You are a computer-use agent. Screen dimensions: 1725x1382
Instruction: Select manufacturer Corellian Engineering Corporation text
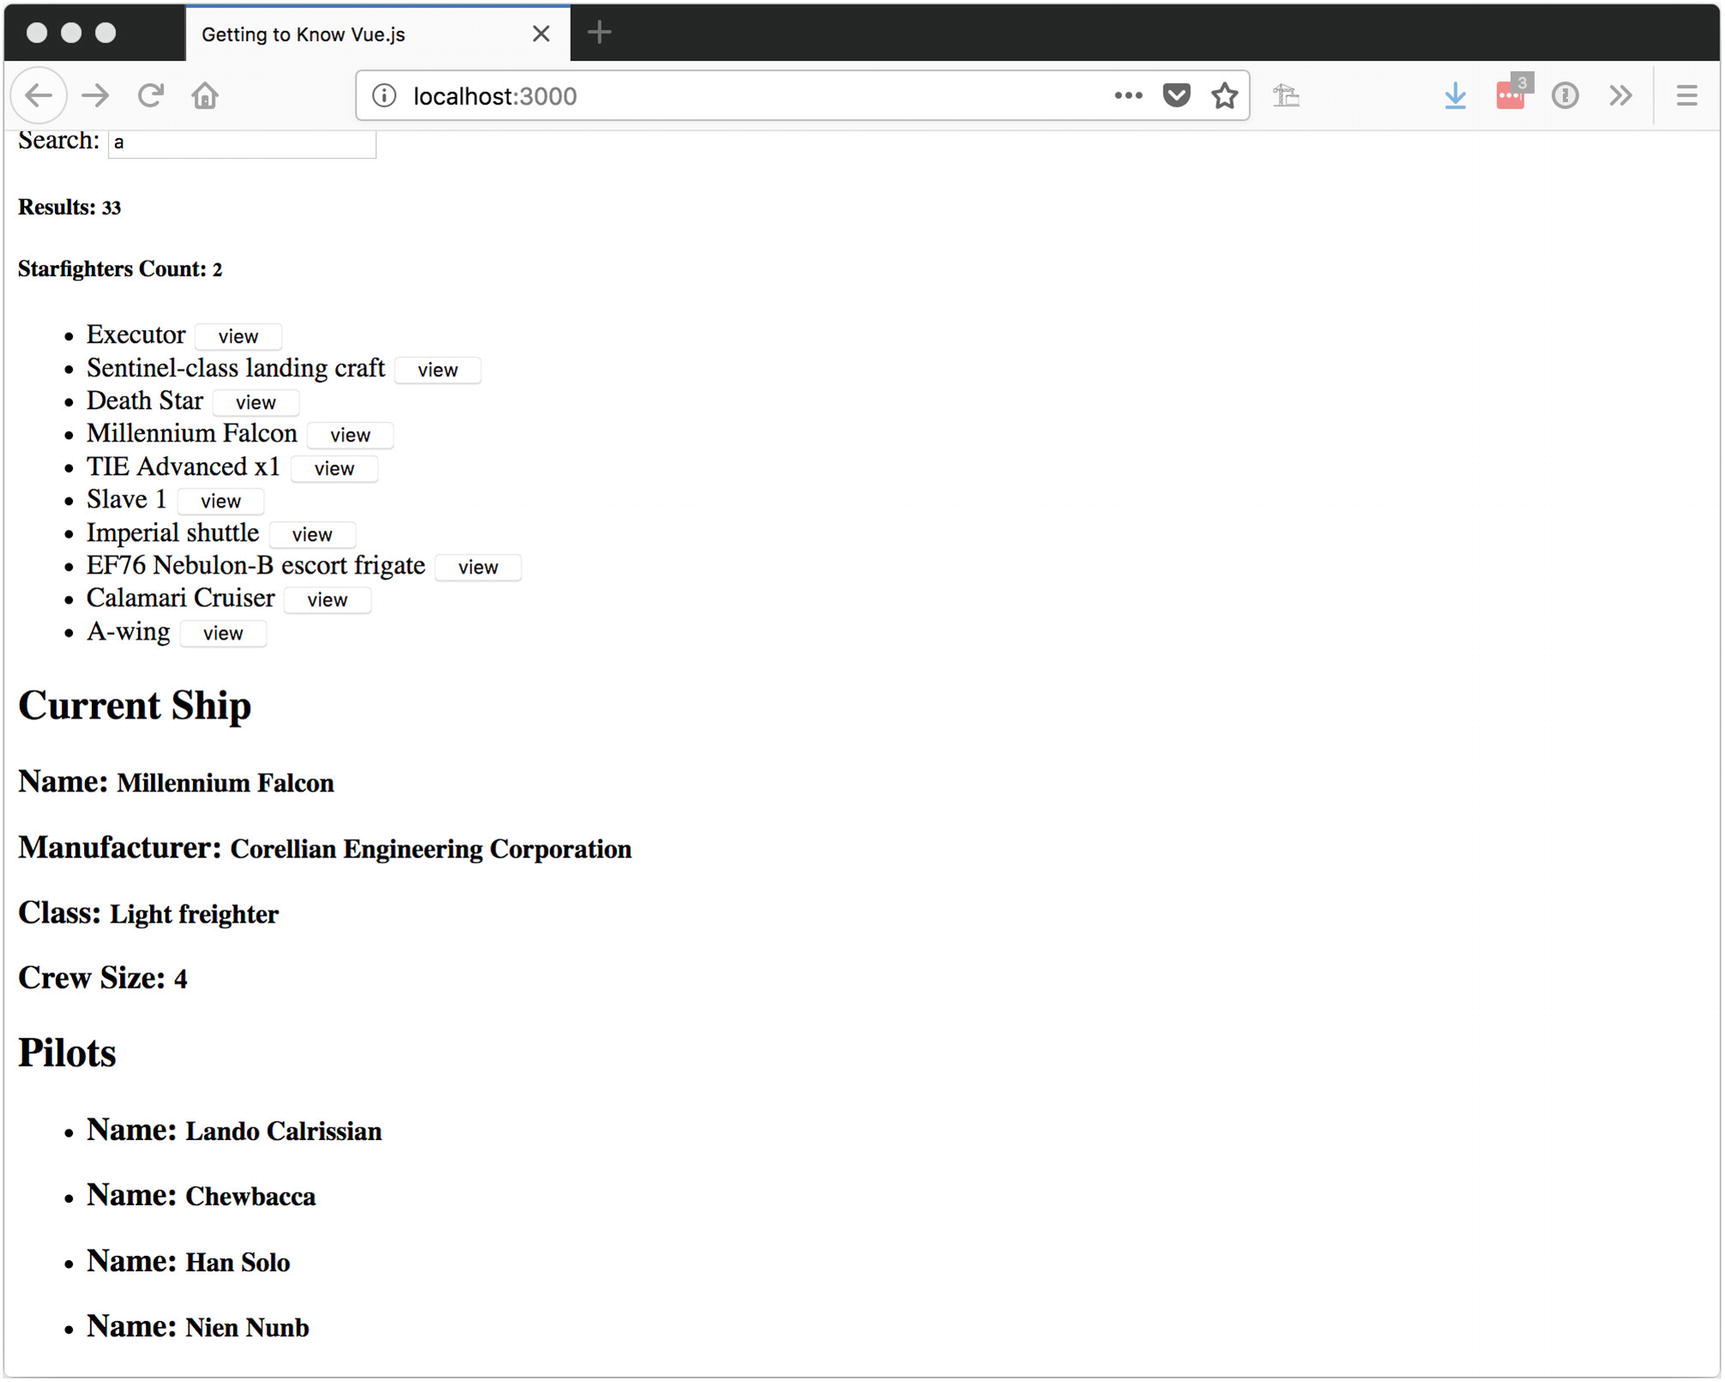click(x=431, y=849)
